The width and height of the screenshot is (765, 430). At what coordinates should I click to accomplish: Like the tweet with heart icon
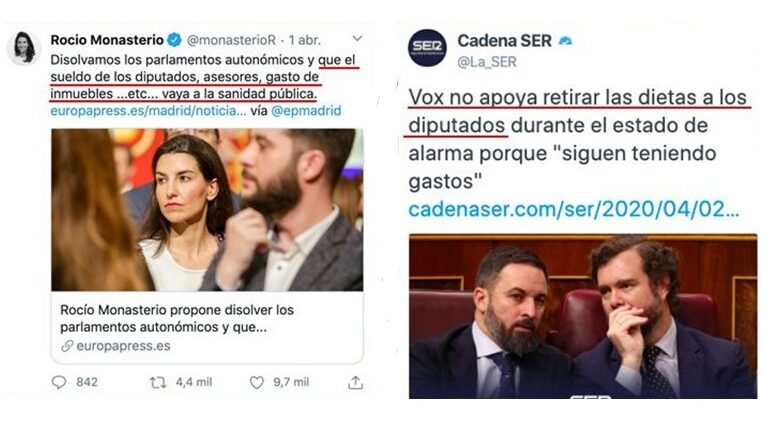pos(257,382)
